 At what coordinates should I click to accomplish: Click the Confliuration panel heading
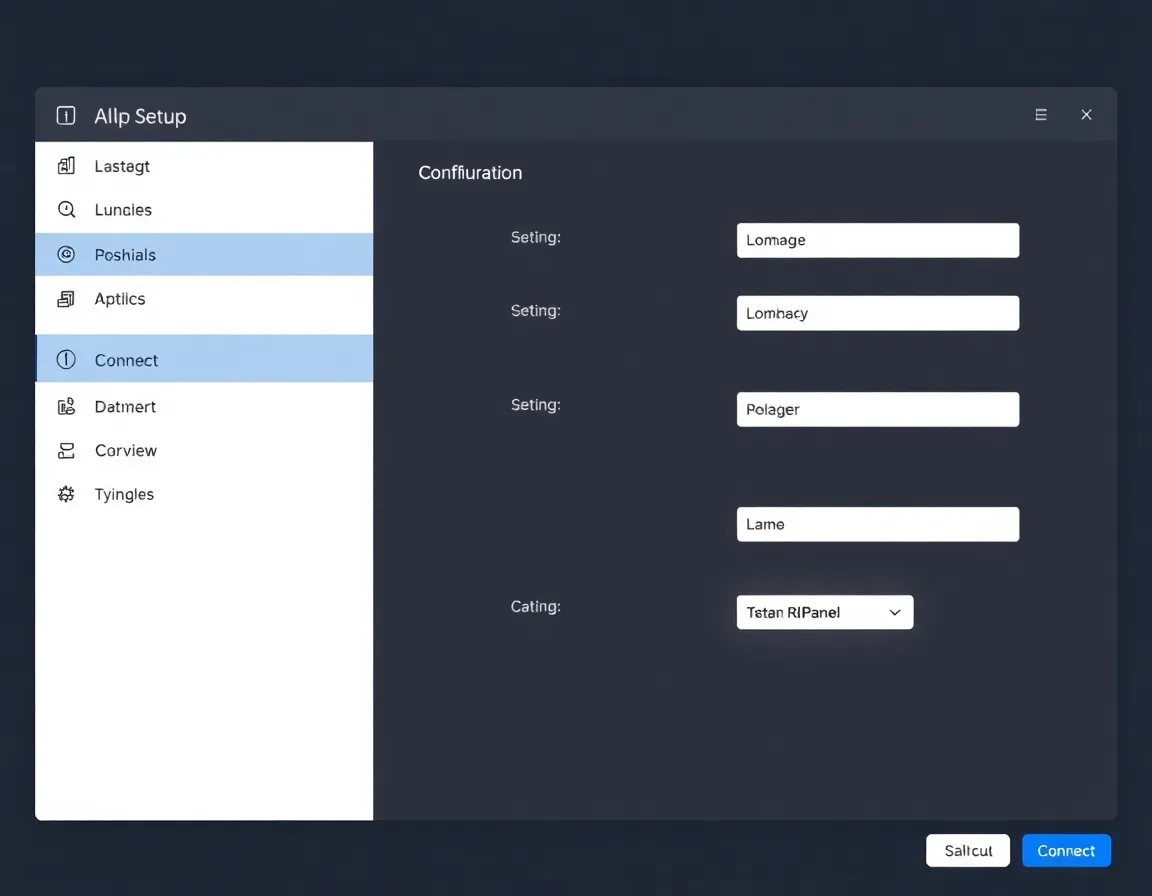[470, 172]
